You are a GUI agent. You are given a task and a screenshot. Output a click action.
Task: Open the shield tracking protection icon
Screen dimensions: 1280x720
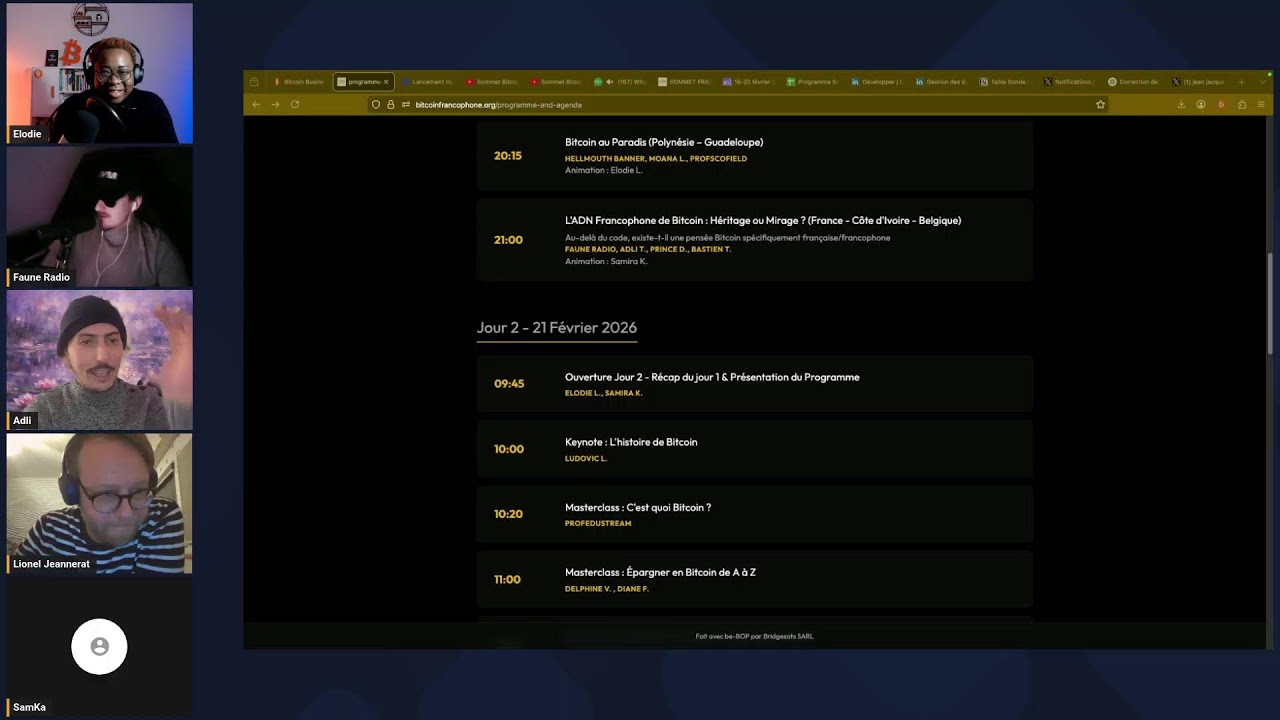click(376, 104)
